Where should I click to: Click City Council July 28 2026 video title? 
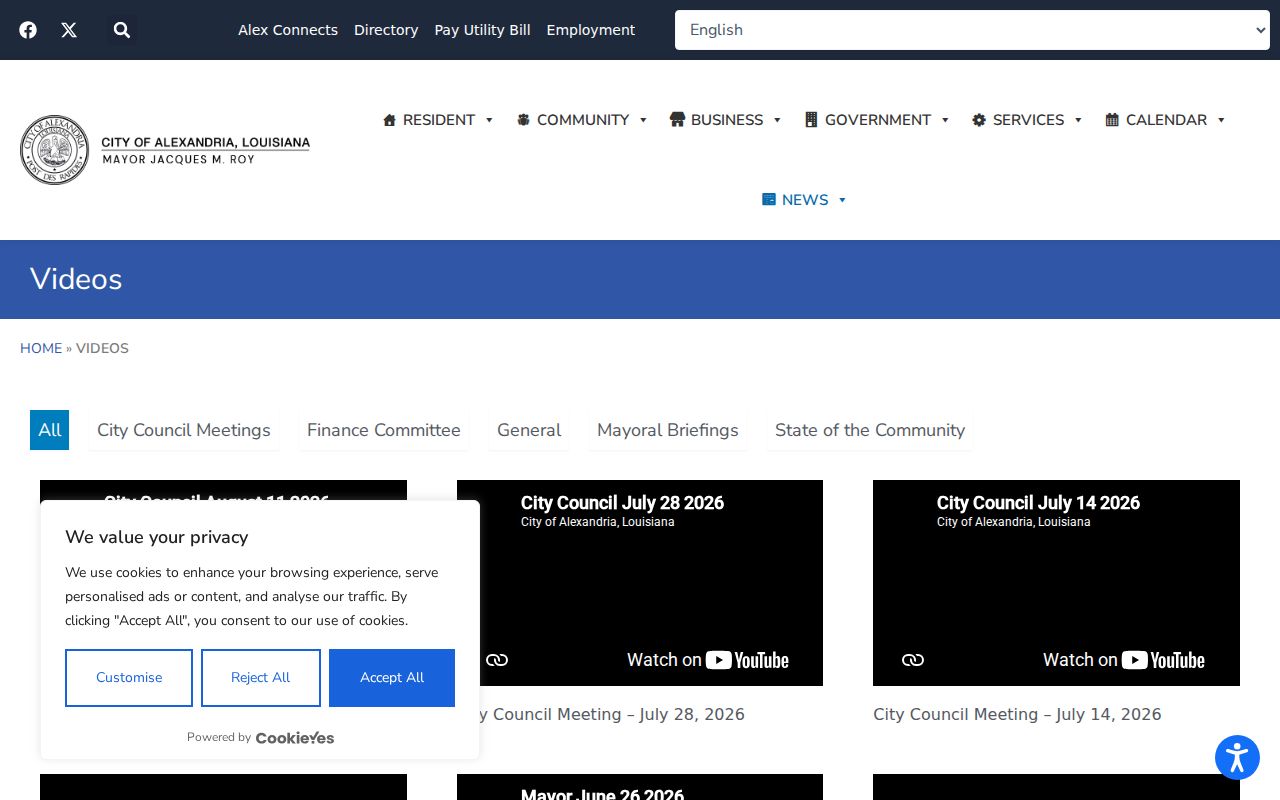622,503
